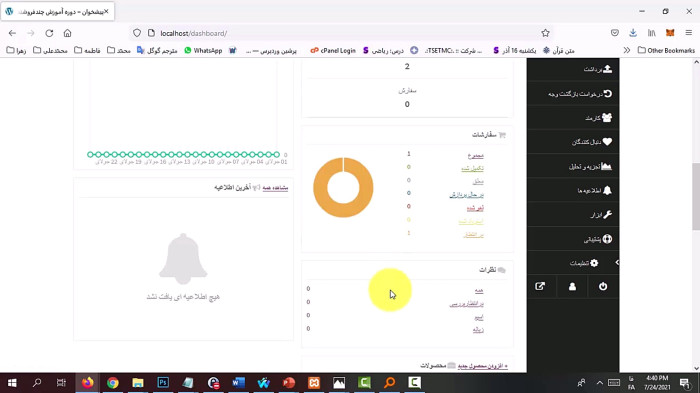Open File Explorer from the taskbar

(x=138, y=383)
